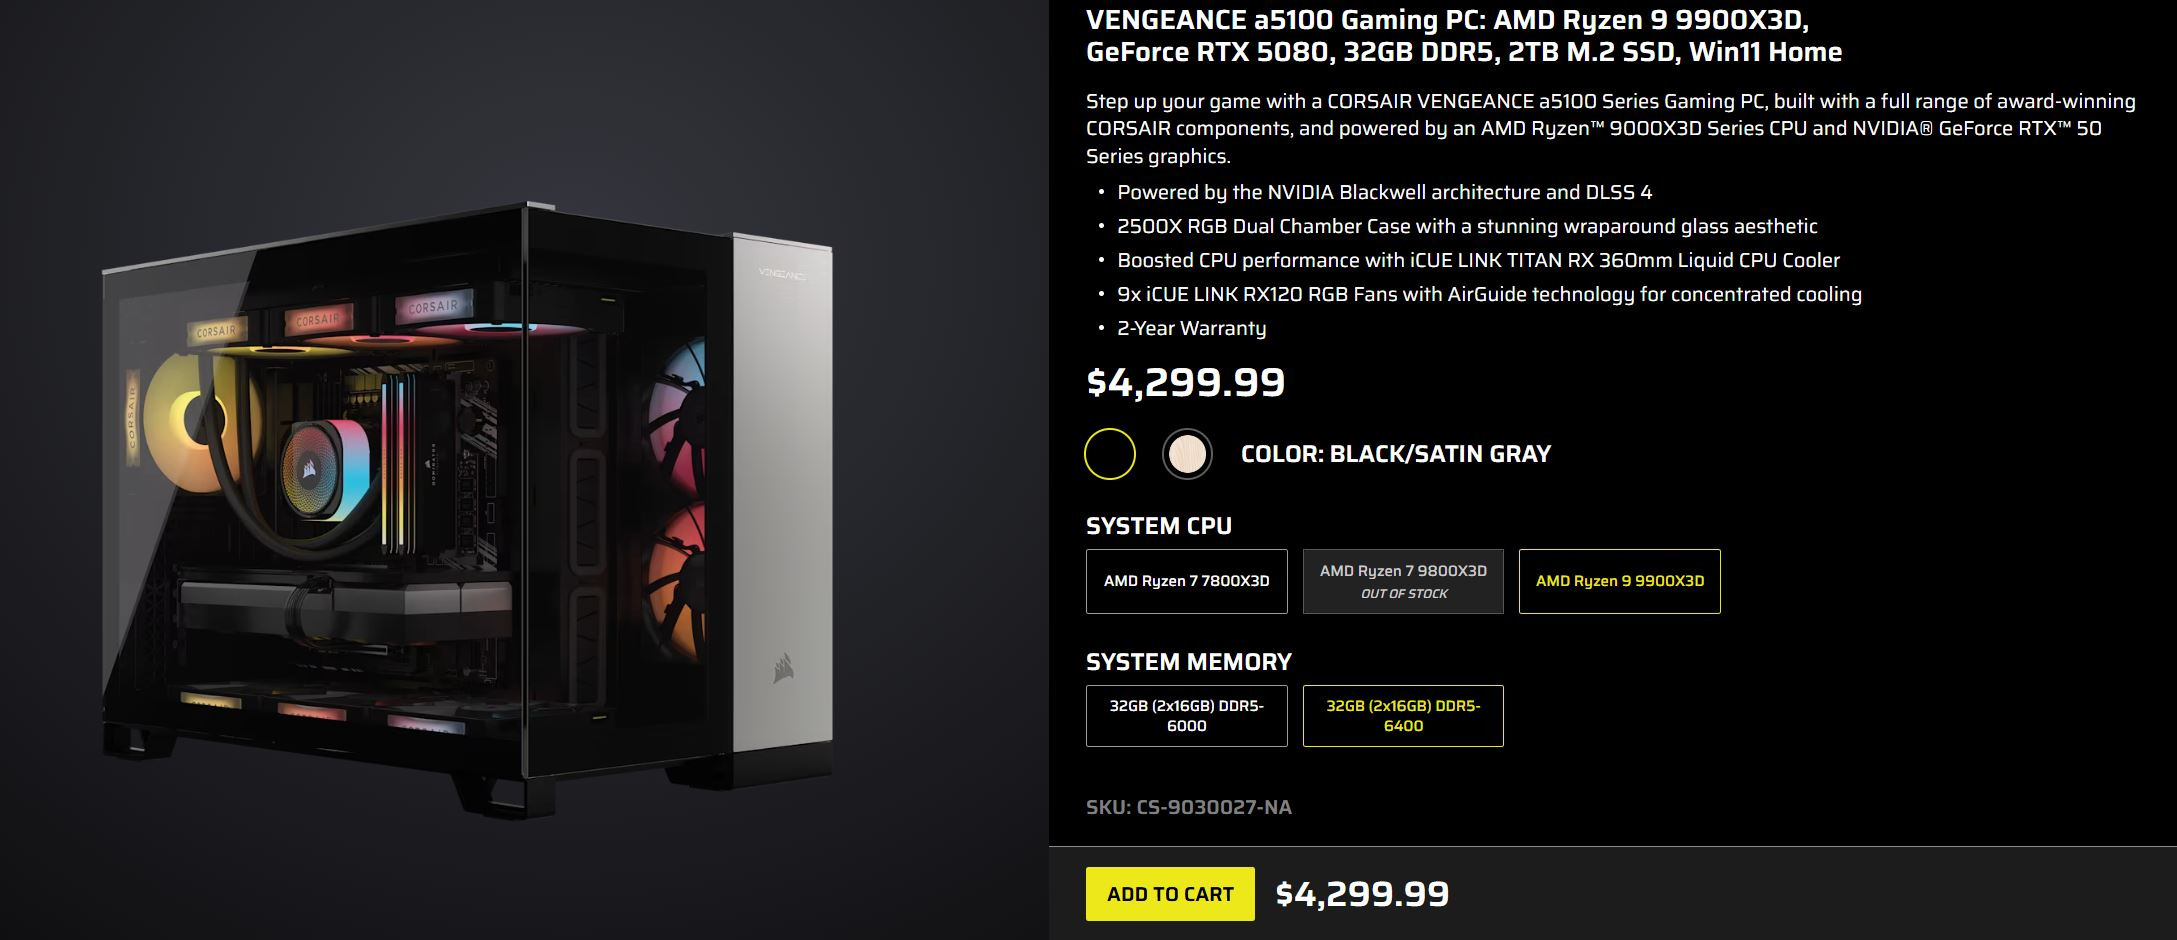This screenshot has height=940, width=2177.
Task: Click the product description paragraph
Action: 1600,128
